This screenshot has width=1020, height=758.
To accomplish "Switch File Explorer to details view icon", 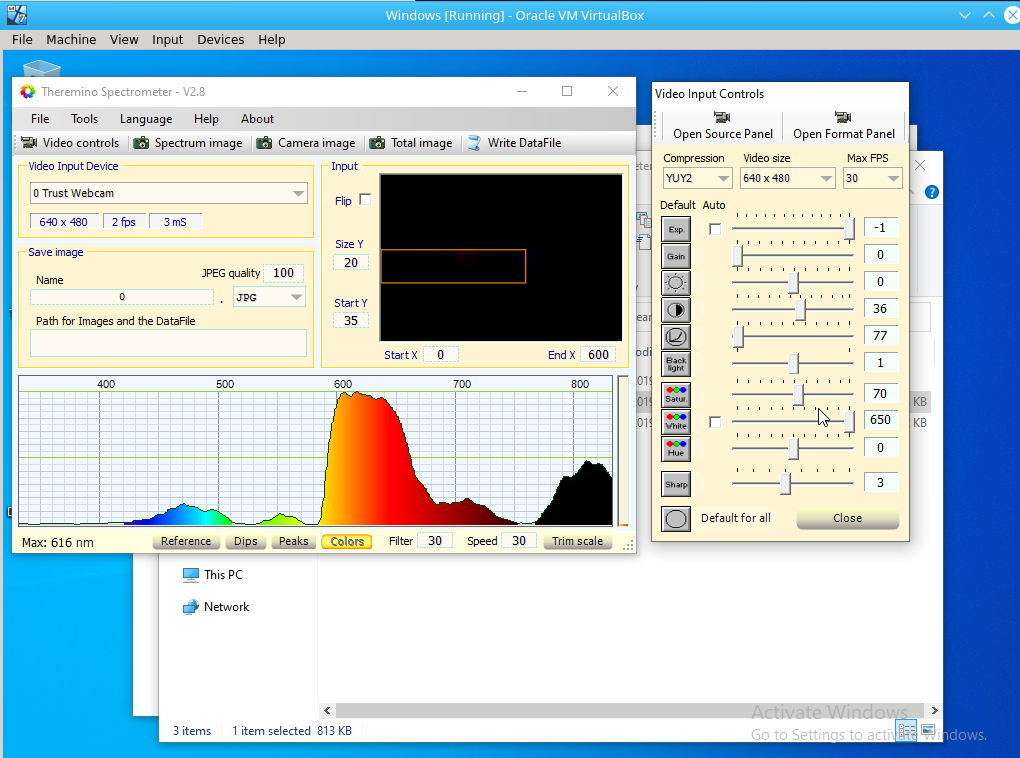I will point(907,730).
